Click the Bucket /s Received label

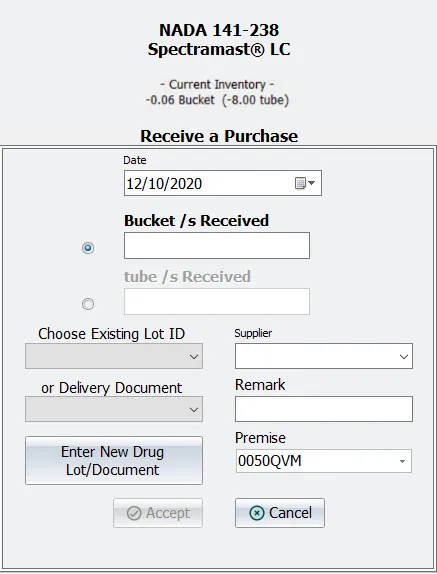[x=197, y=221]
